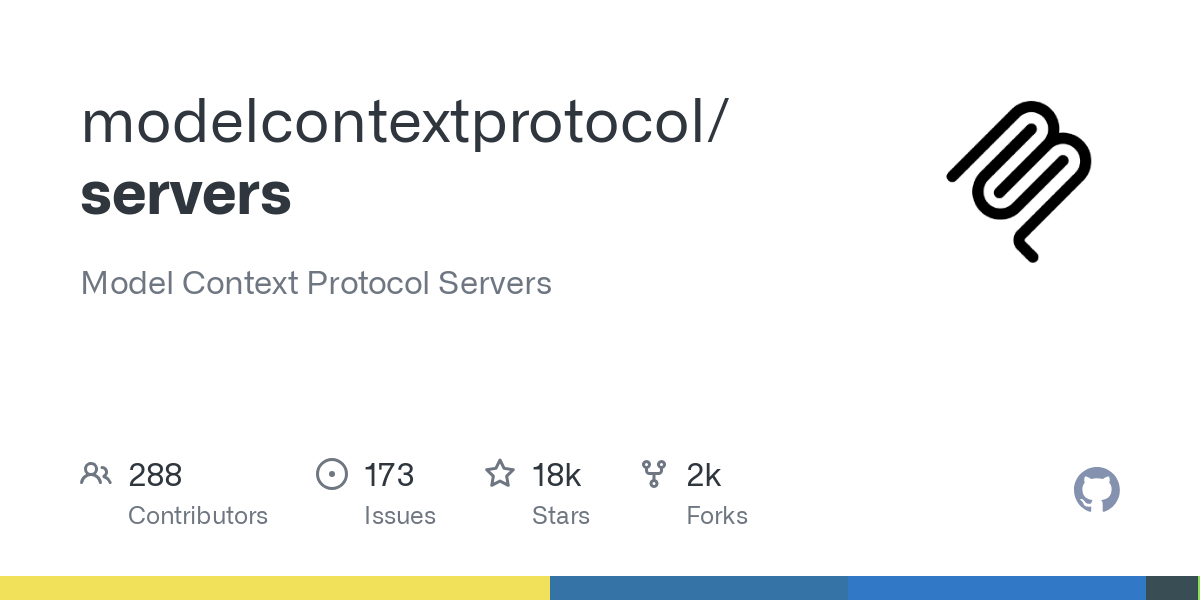Click the Model Context Protocol Servers description
Viewport: 1200px width, 600px height.
click(316, 283)
